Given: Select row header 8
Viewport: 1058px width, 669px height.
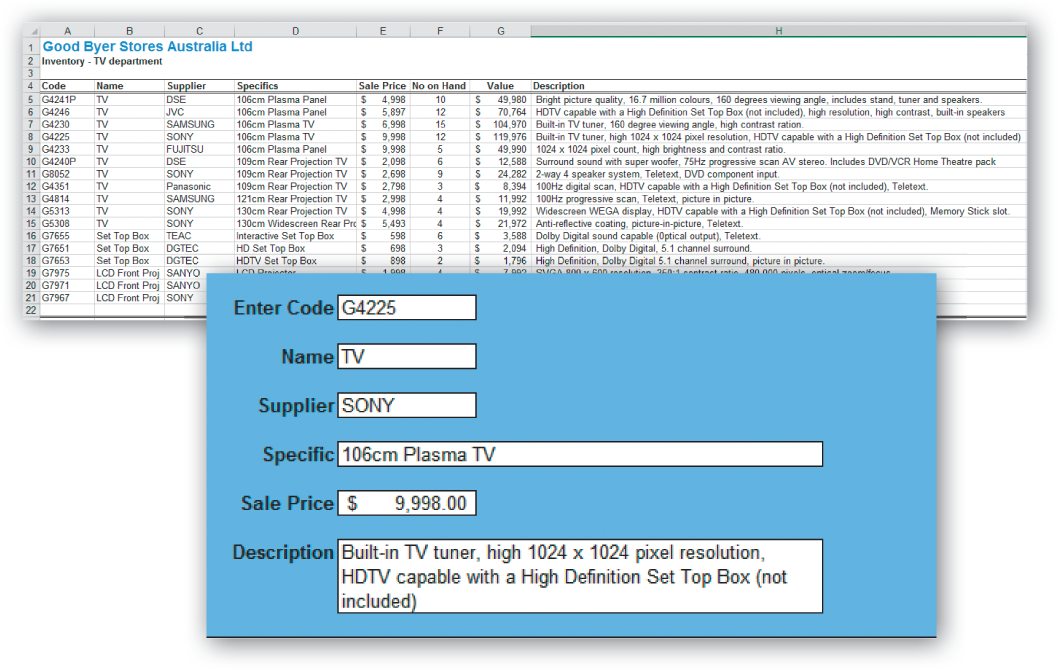Looking at the screenshot, I should (x=31, y=137).
